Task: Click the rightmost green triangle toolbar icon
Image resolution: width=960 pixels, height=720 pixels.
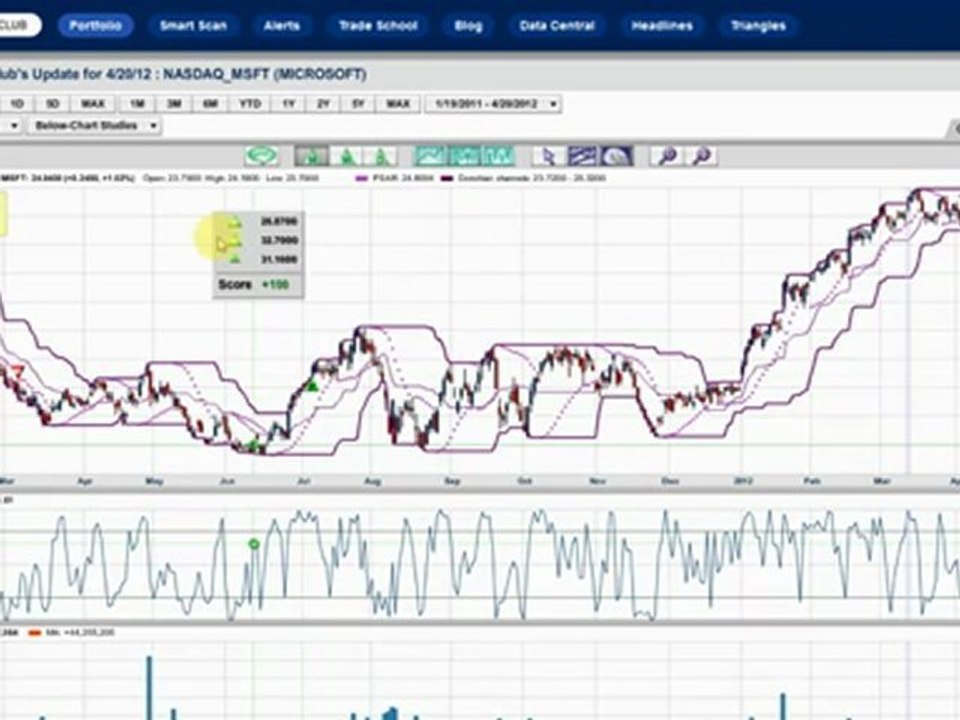Action: pos(381,157)
